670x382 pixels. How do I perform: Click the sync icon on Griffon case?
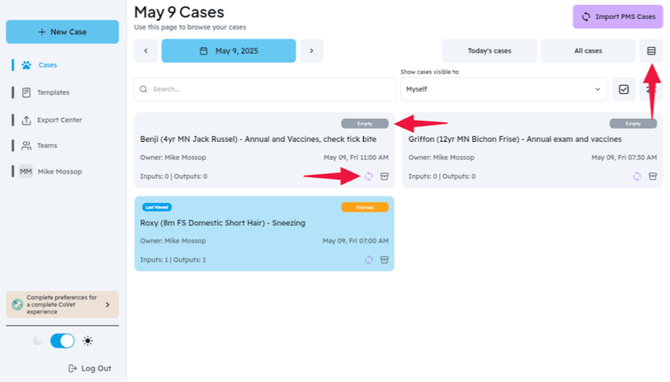(x=637, y=176)
